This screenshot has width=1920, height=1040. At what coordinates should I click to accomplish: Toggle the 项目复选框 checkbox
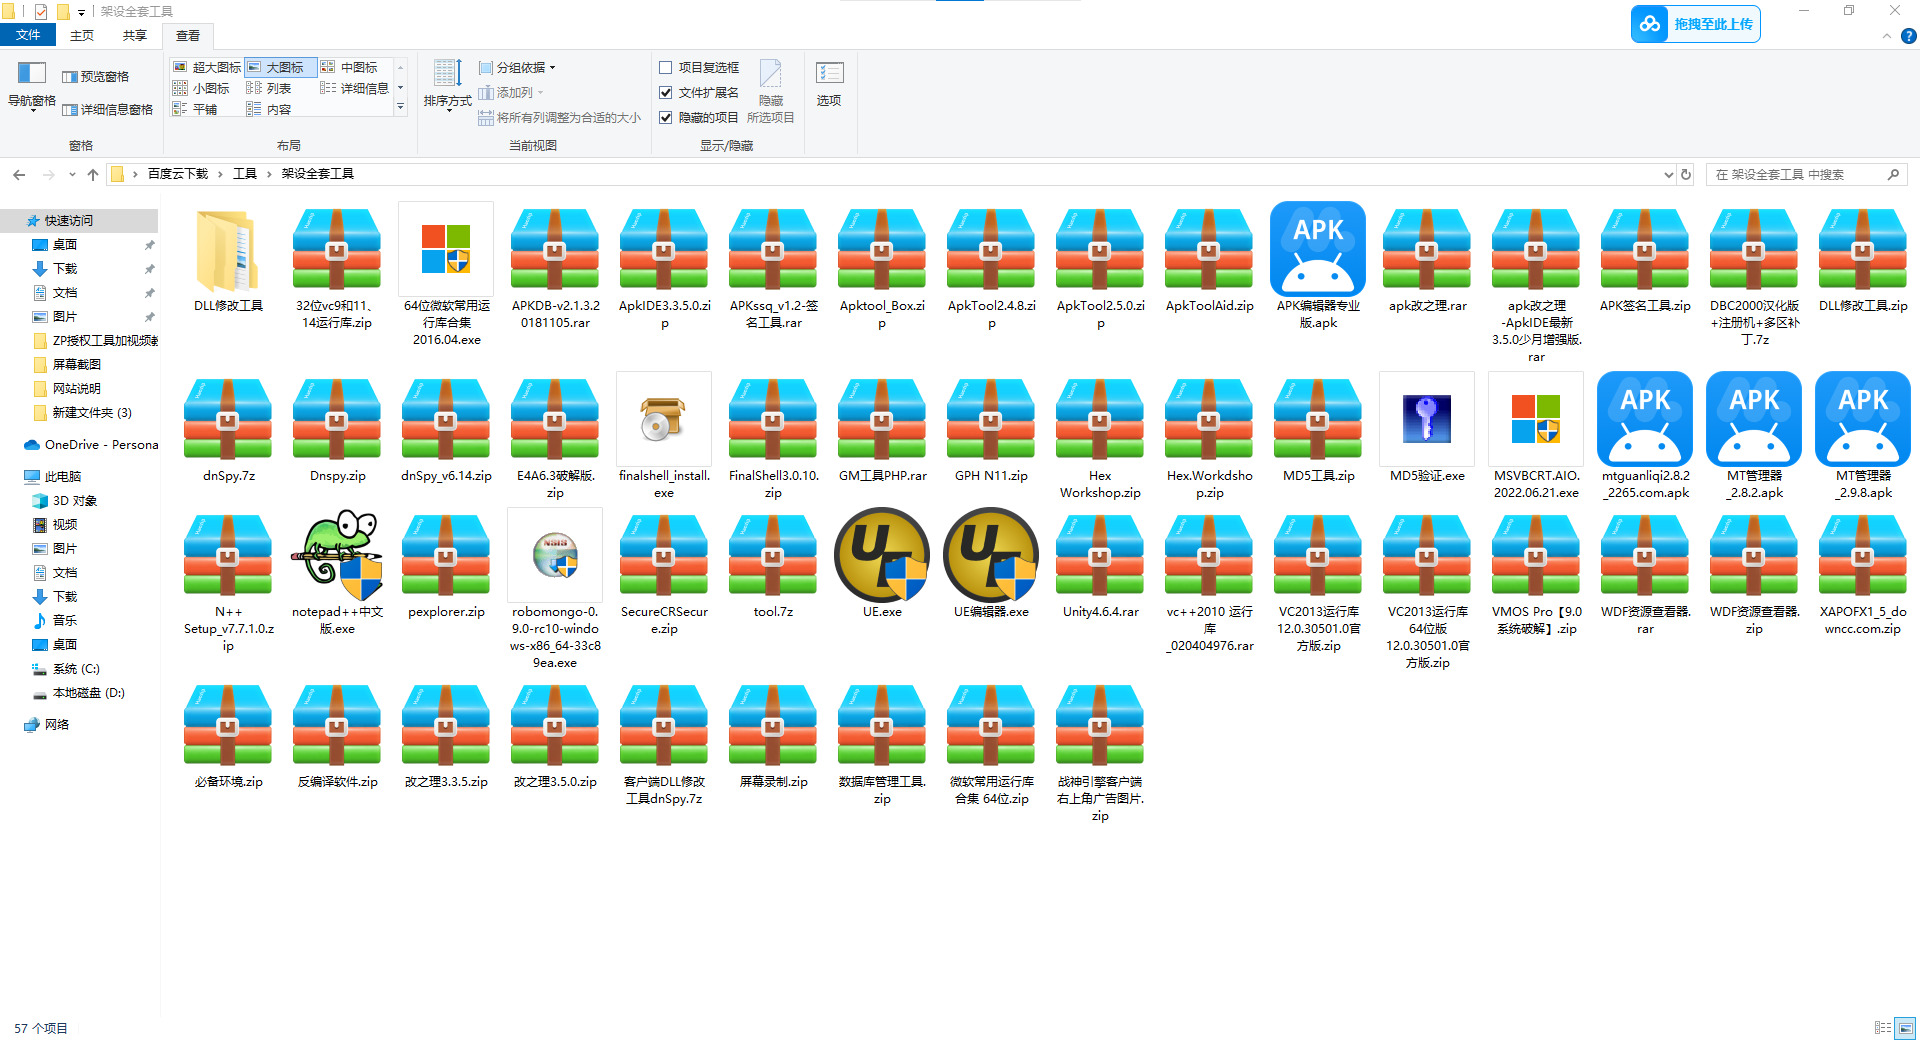[x=666, y=67]
